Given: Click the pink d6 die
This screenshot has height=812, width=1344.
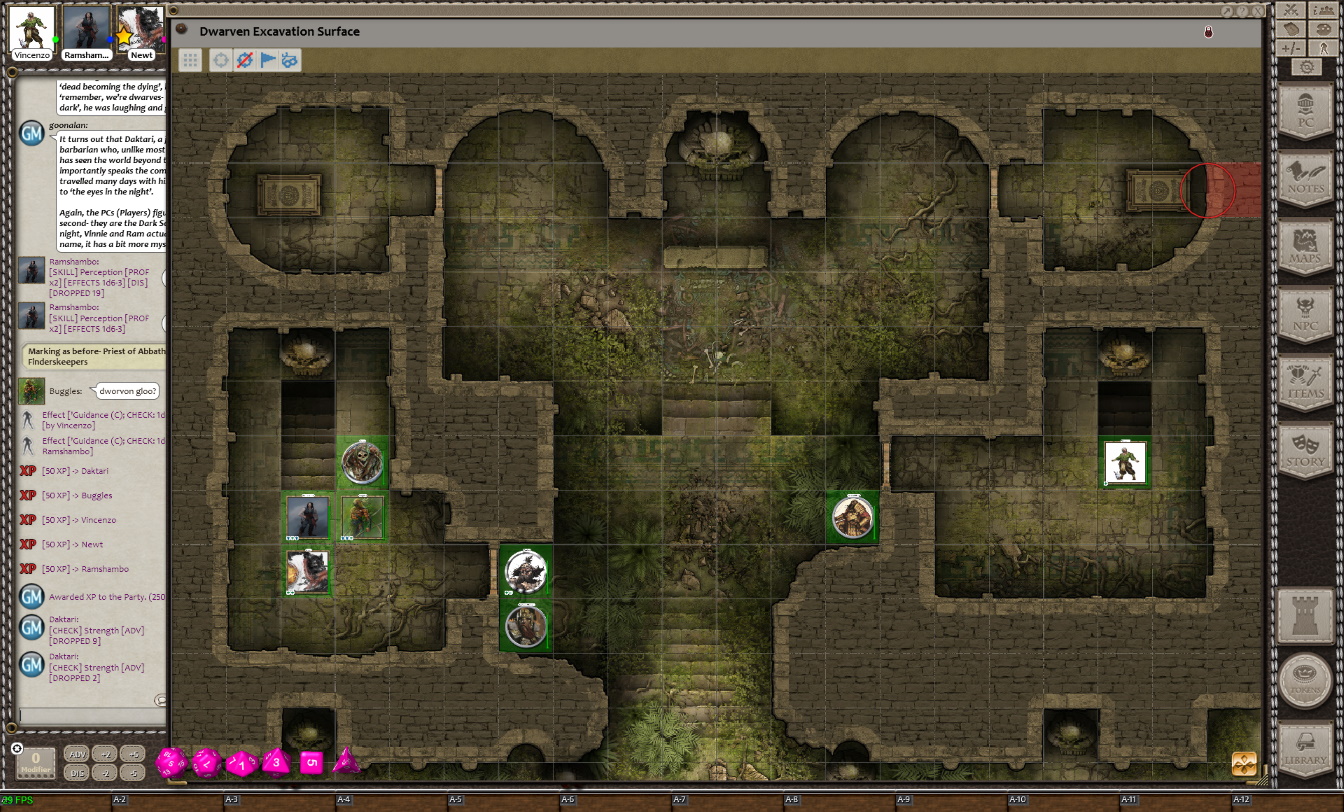Looking at the screenshot, I should (x=311, y=763).
